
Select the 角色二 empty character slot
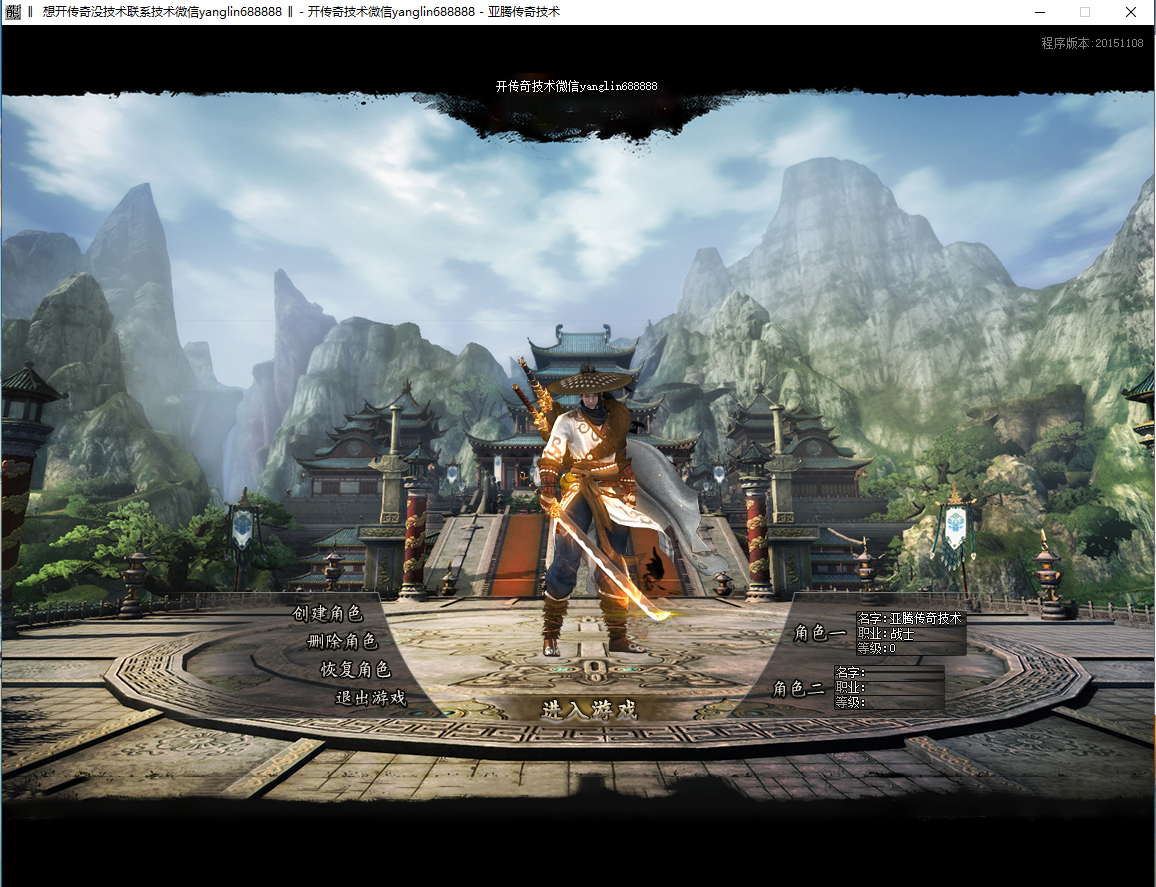click(x=798, y=689)
